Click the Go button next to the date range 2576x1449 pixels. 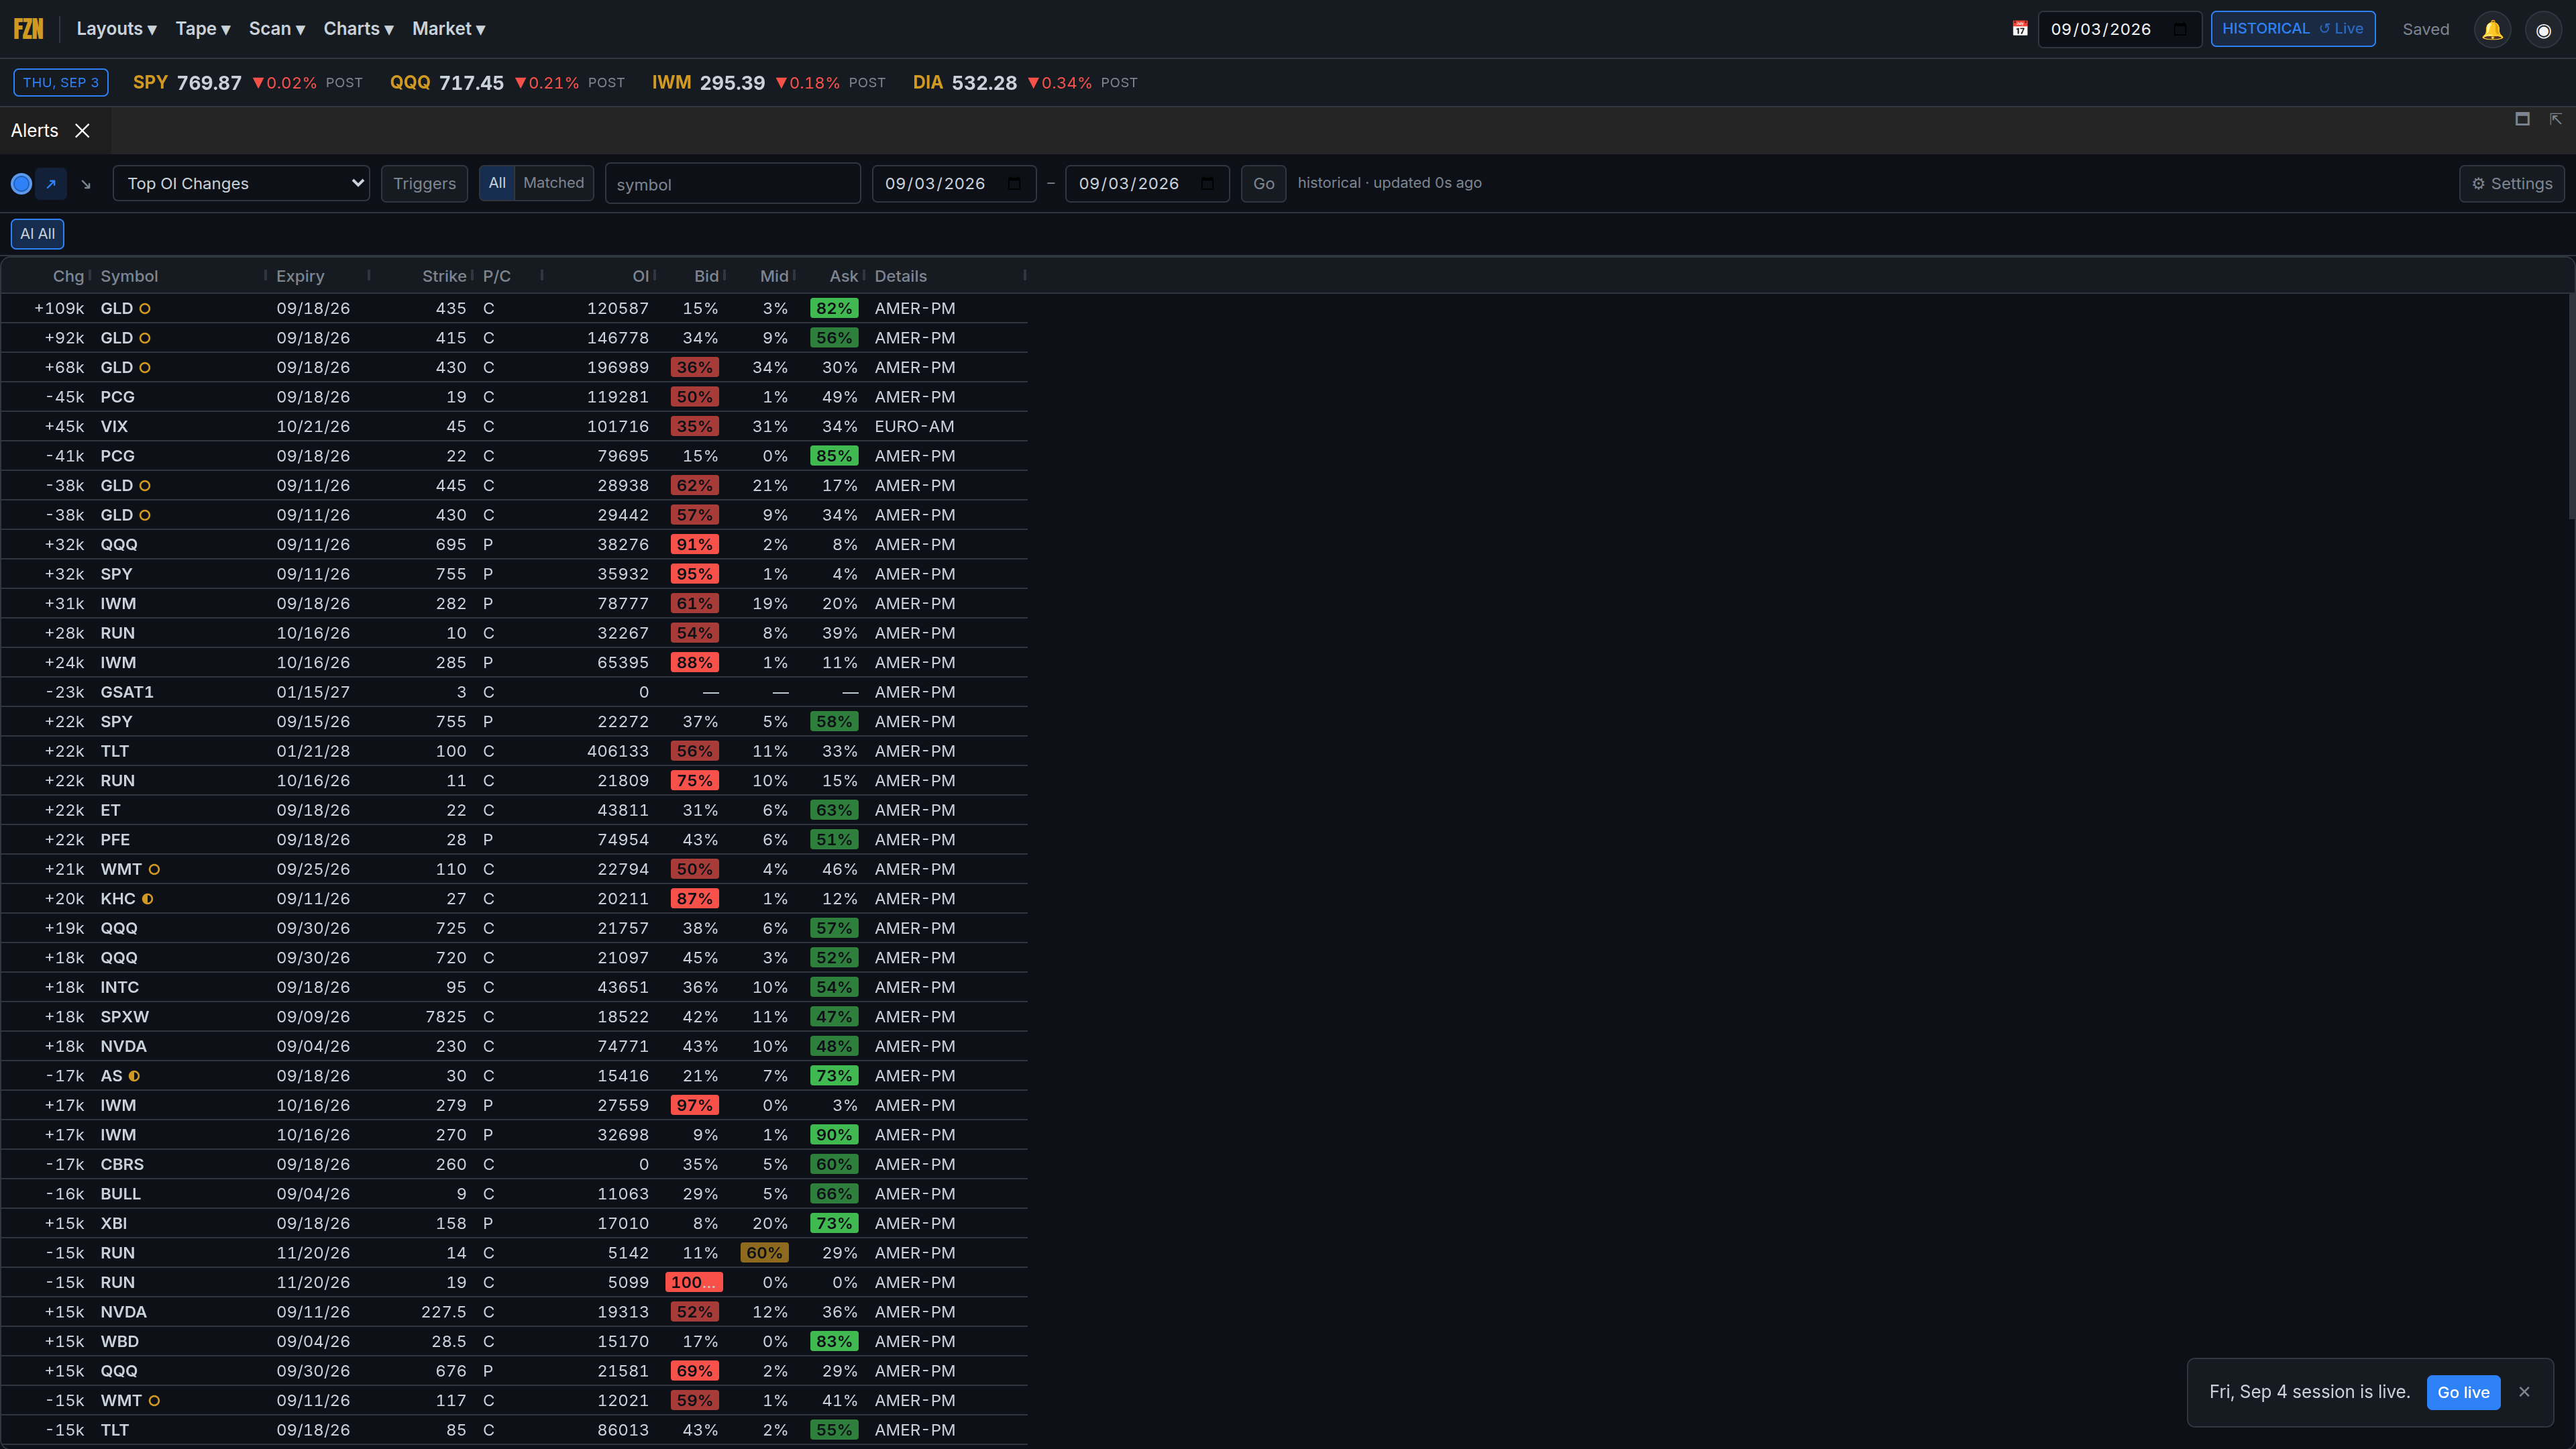pos(1263,184)
